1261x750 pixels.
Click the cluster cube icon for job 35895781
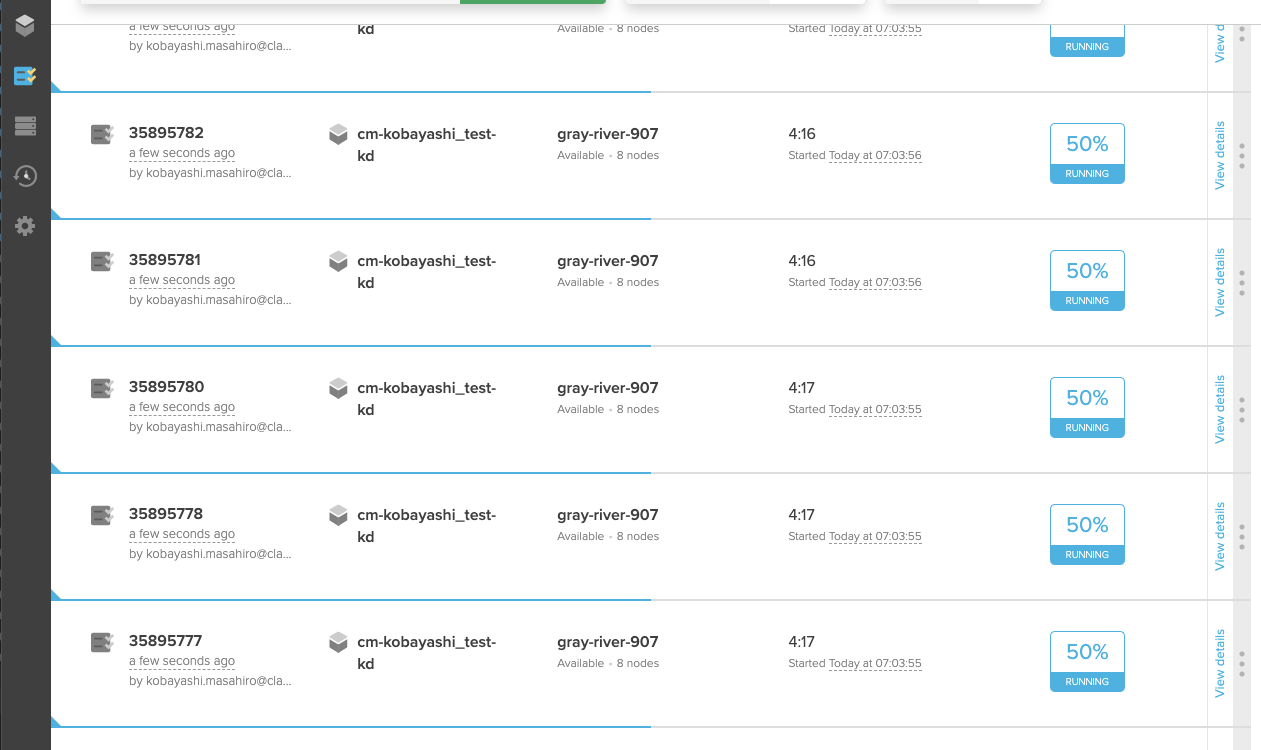pos(337,260)
